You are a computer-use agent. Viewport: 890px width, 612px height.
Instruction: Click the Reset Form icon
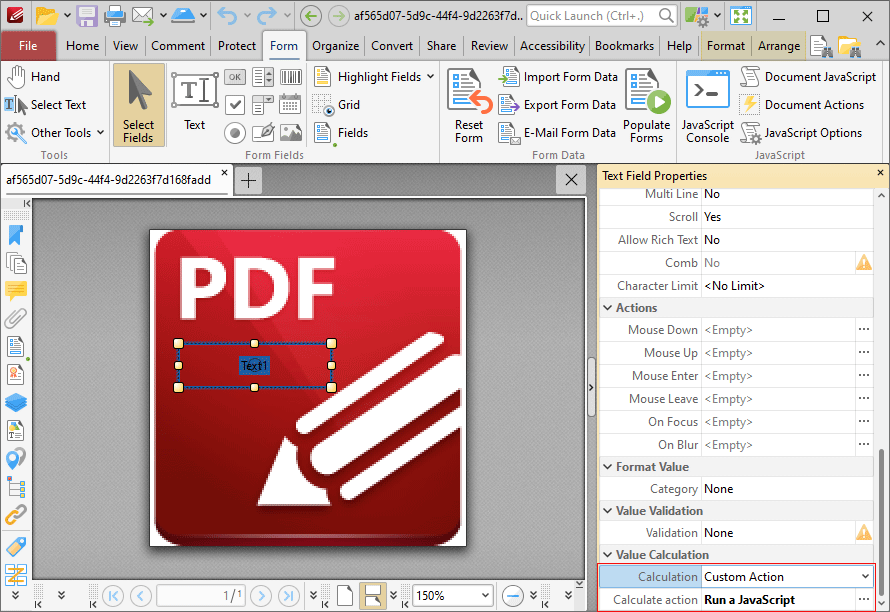tap(469, 91)
